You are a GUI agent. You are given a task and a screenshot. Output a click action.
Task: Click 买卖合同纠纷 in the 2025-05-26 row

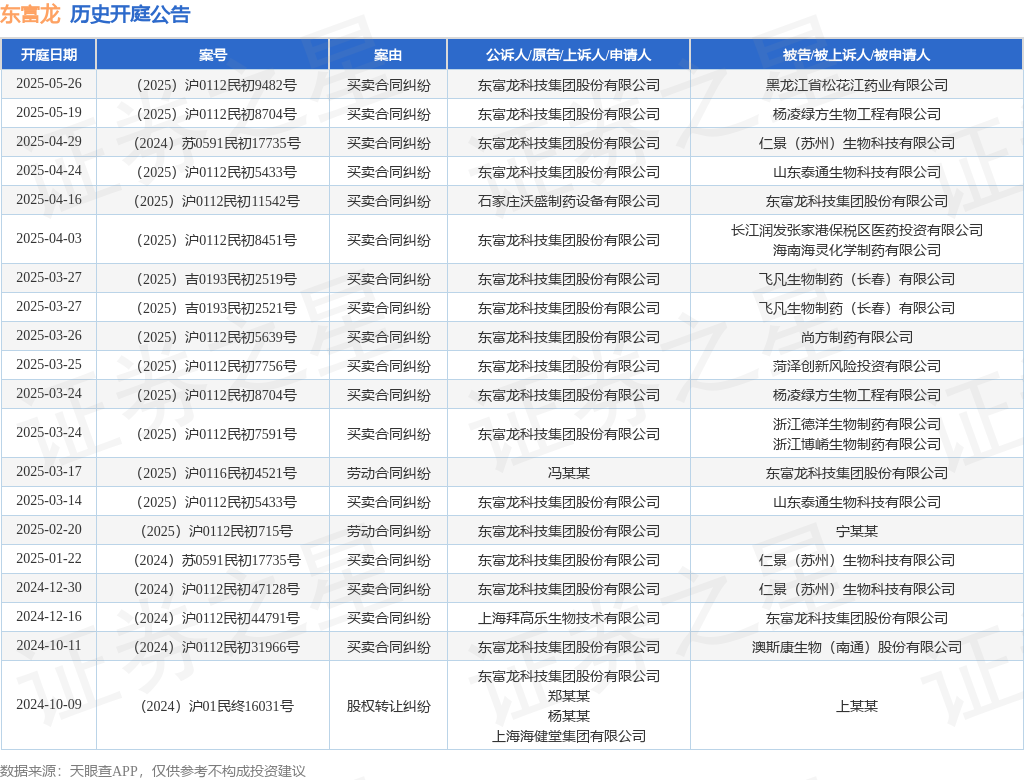pyautogui.click(x=388, y=85)
